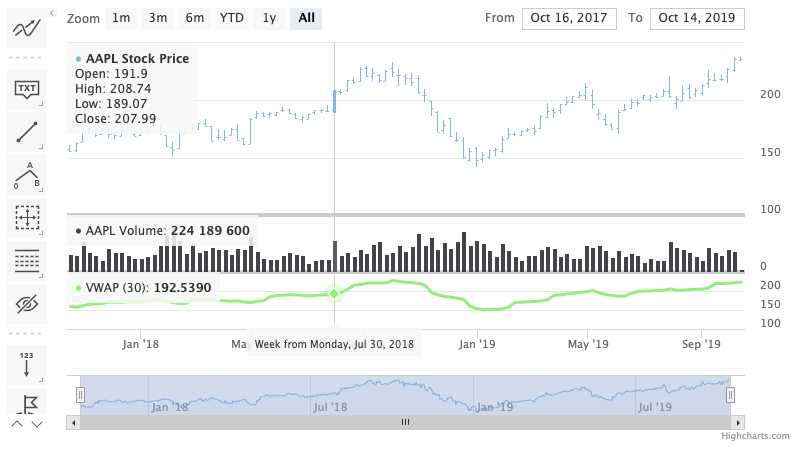Select the flag marker tool
This screenshot has height=452, width=800.
click(x=27, y=402)
